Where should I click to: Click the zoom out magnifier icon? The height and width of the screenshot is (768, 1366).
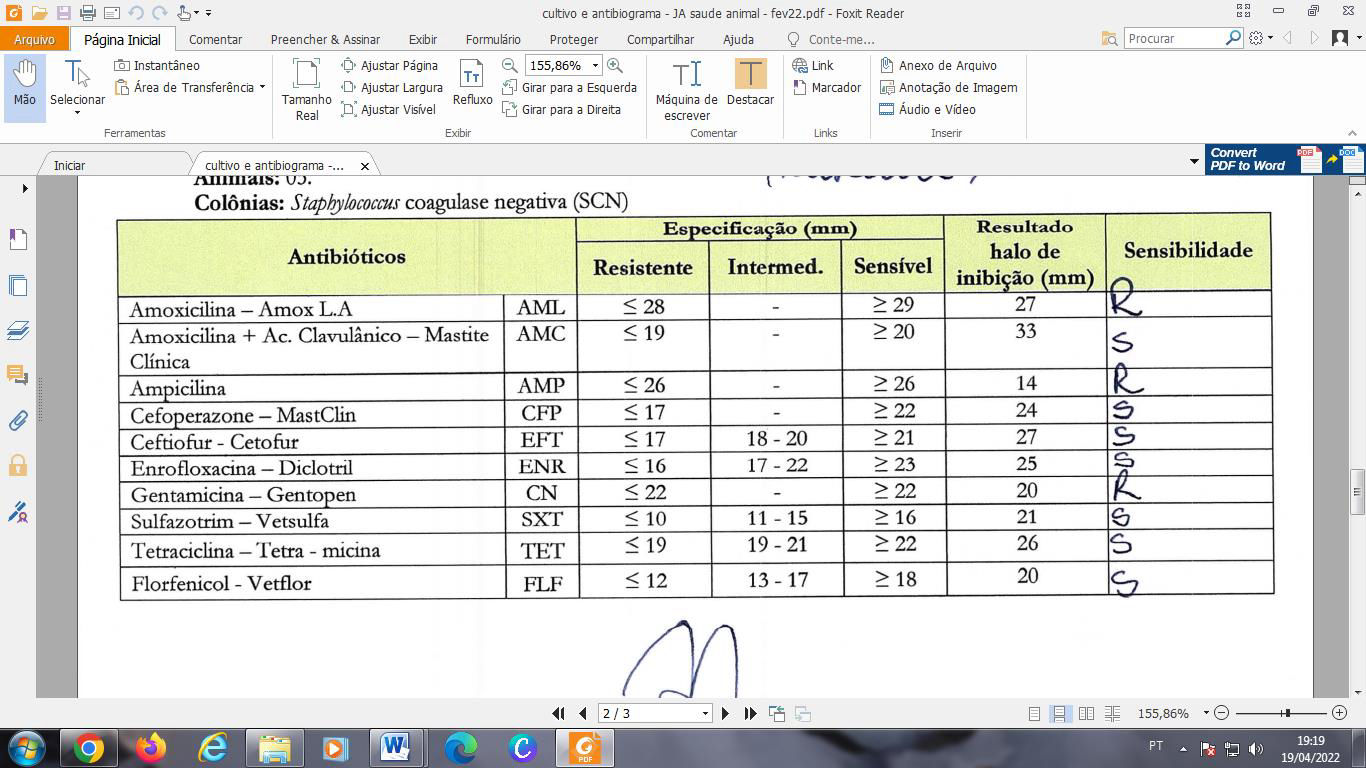[509, 65]
